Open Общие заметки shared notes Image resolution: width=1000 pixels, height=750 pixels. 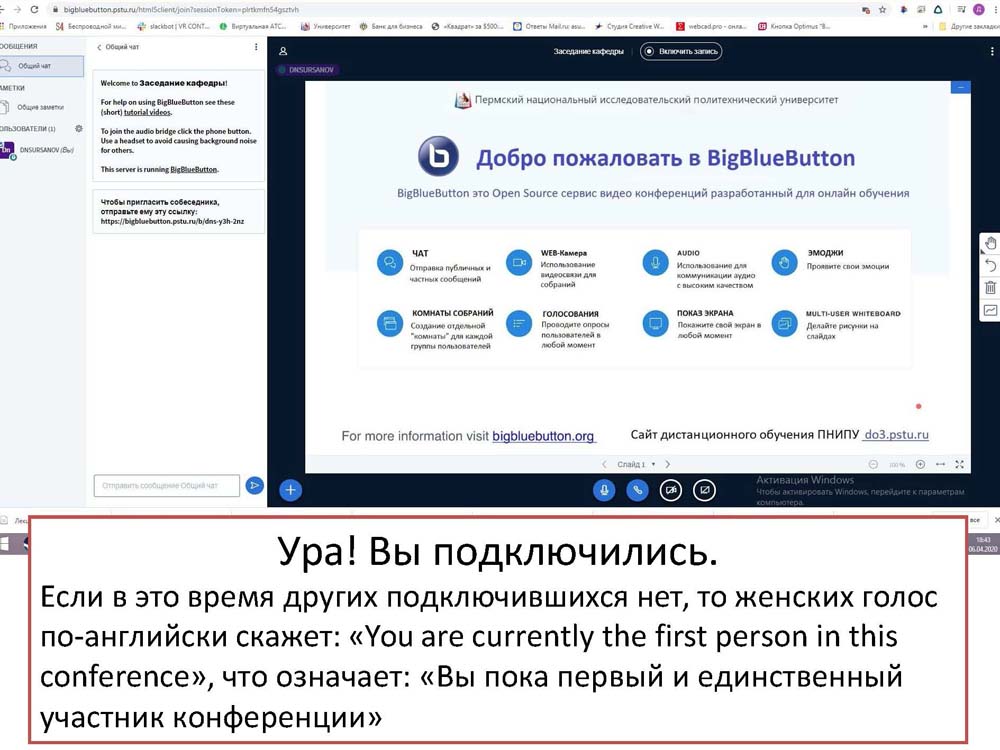coord(35,107)
